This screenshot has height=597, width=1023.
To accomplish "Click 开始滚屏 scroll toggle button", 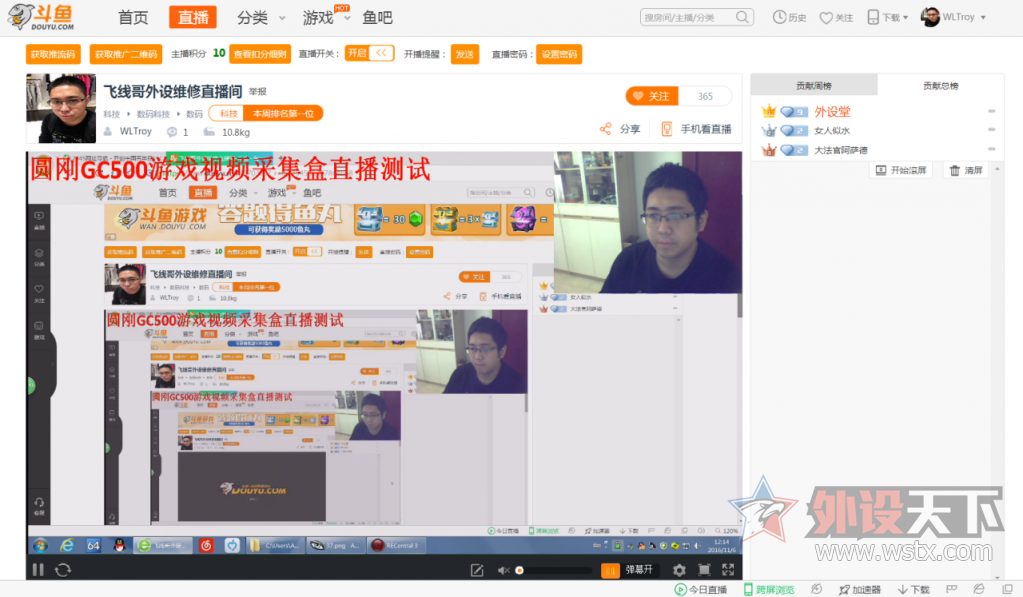I will (x=900, y=170).
